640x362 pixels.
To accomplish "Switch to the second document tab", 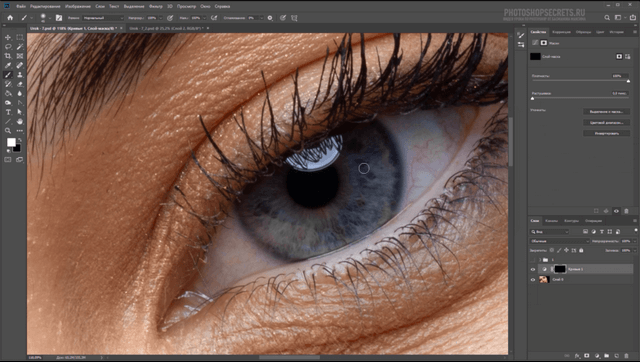I will [x=166, y=28].
